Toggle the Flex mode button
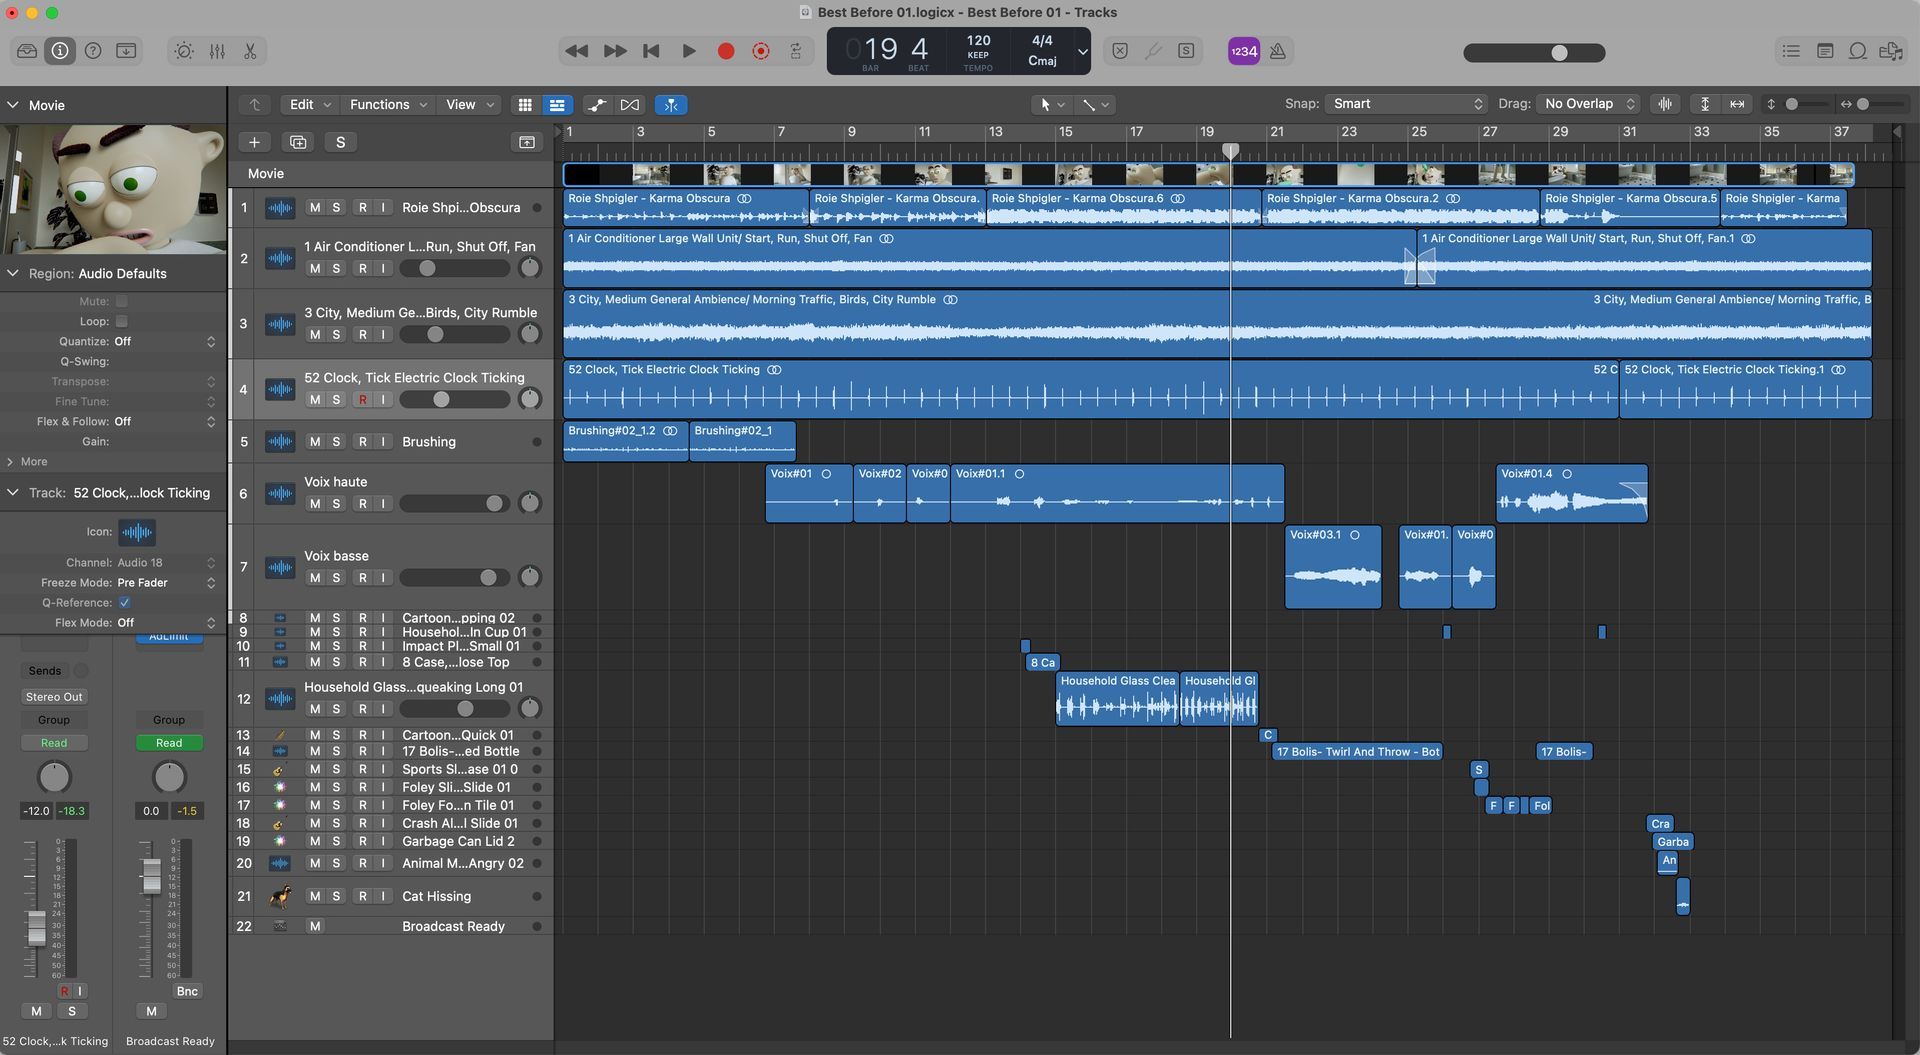The height and width of the screenshot is (1055, 1920). tap(630, 104)
